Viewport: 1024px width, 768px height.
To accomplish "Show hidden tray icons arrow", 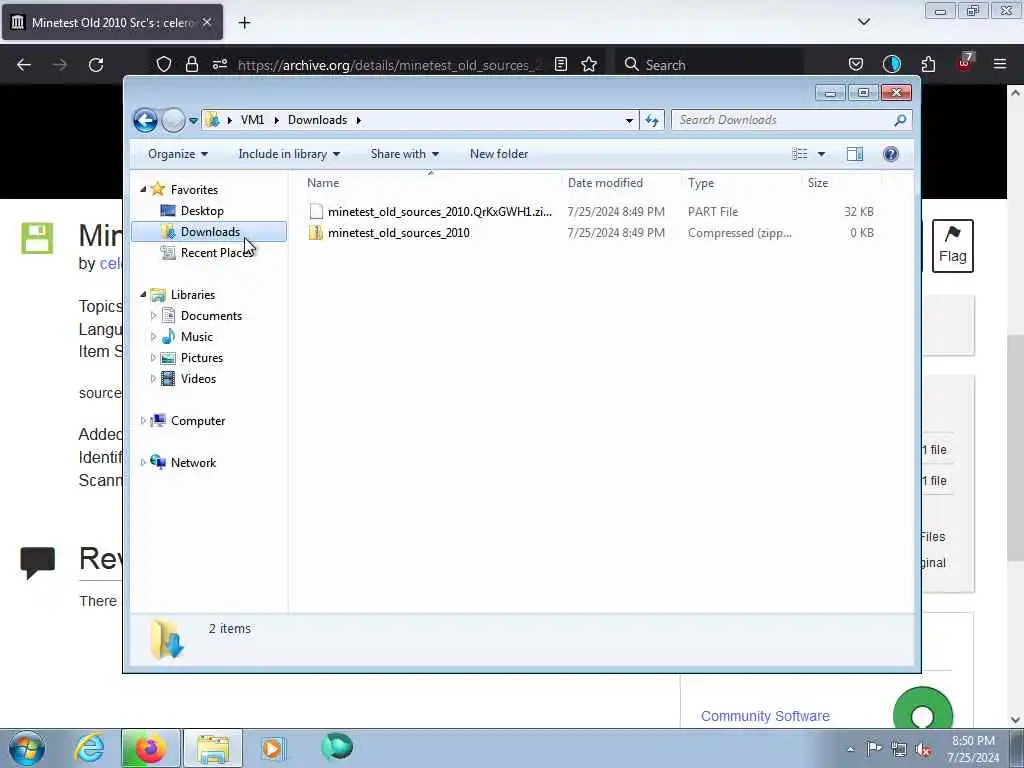I will coord(850,749).
